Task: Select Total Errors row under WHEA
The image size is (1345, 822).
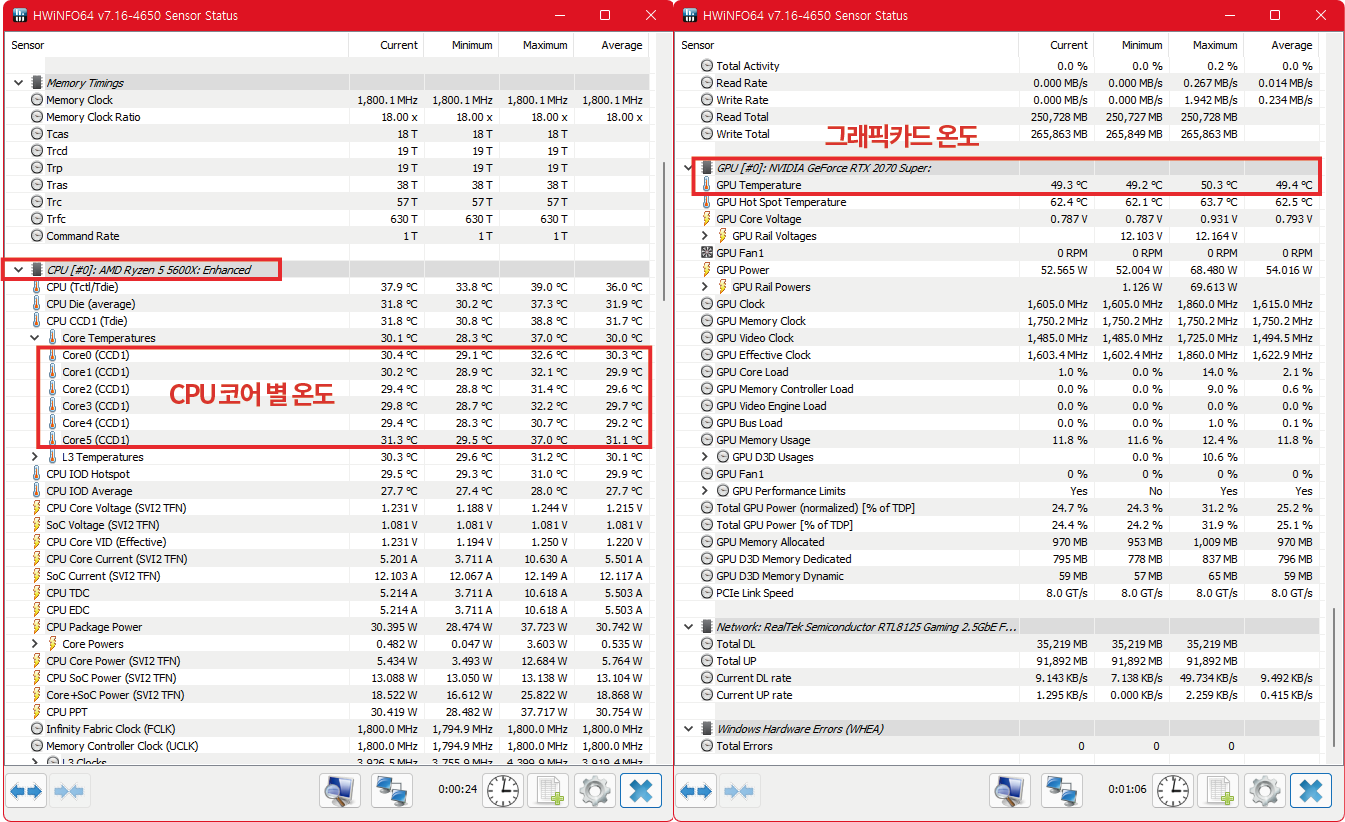Action: coord(997,746)
